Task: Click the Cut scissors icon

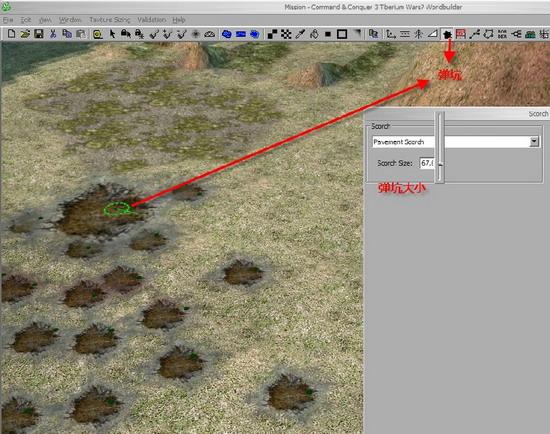Action: [53, 34]
